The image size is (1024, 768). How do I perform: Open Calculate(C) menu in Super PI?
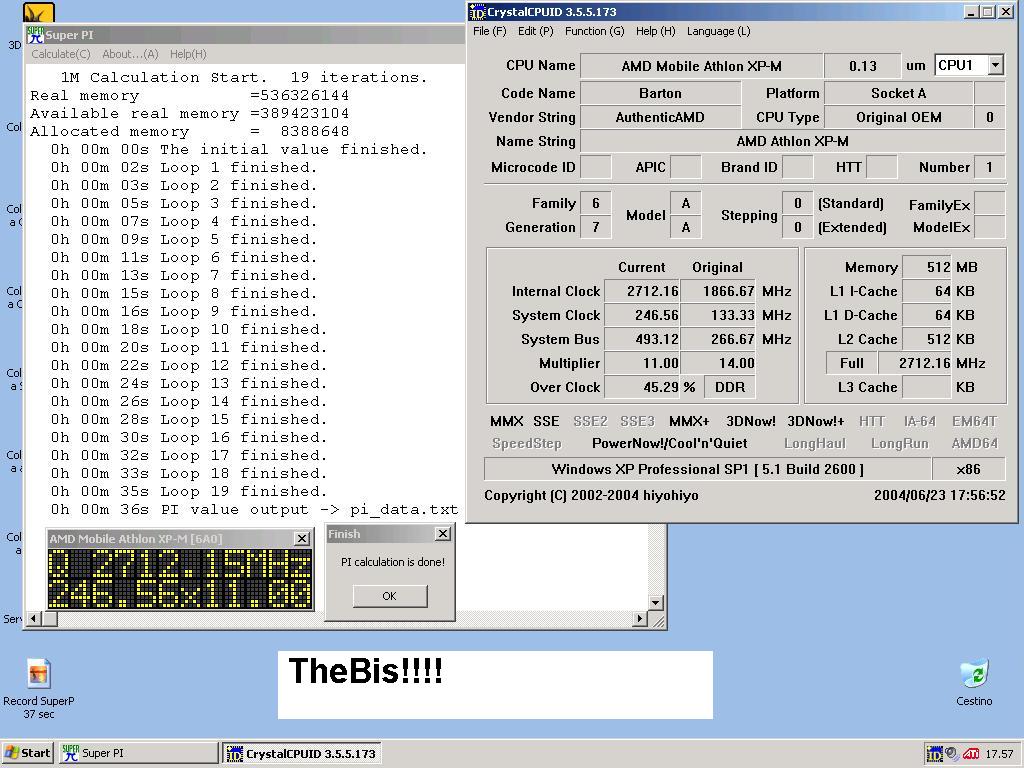pyautogui.click(x=61, y=54)
